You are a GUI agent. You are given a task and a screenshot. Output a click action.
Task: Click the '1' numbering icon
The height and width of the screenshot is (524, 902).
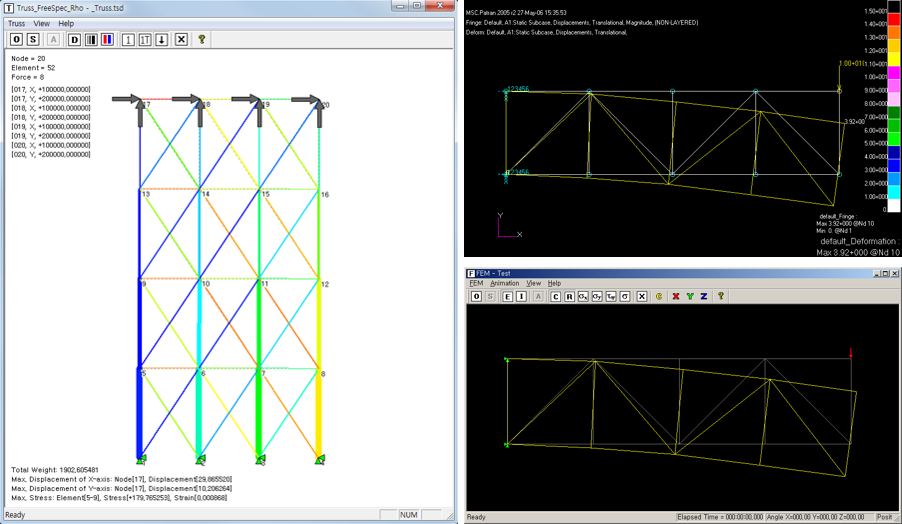click(x=128, y=39)
